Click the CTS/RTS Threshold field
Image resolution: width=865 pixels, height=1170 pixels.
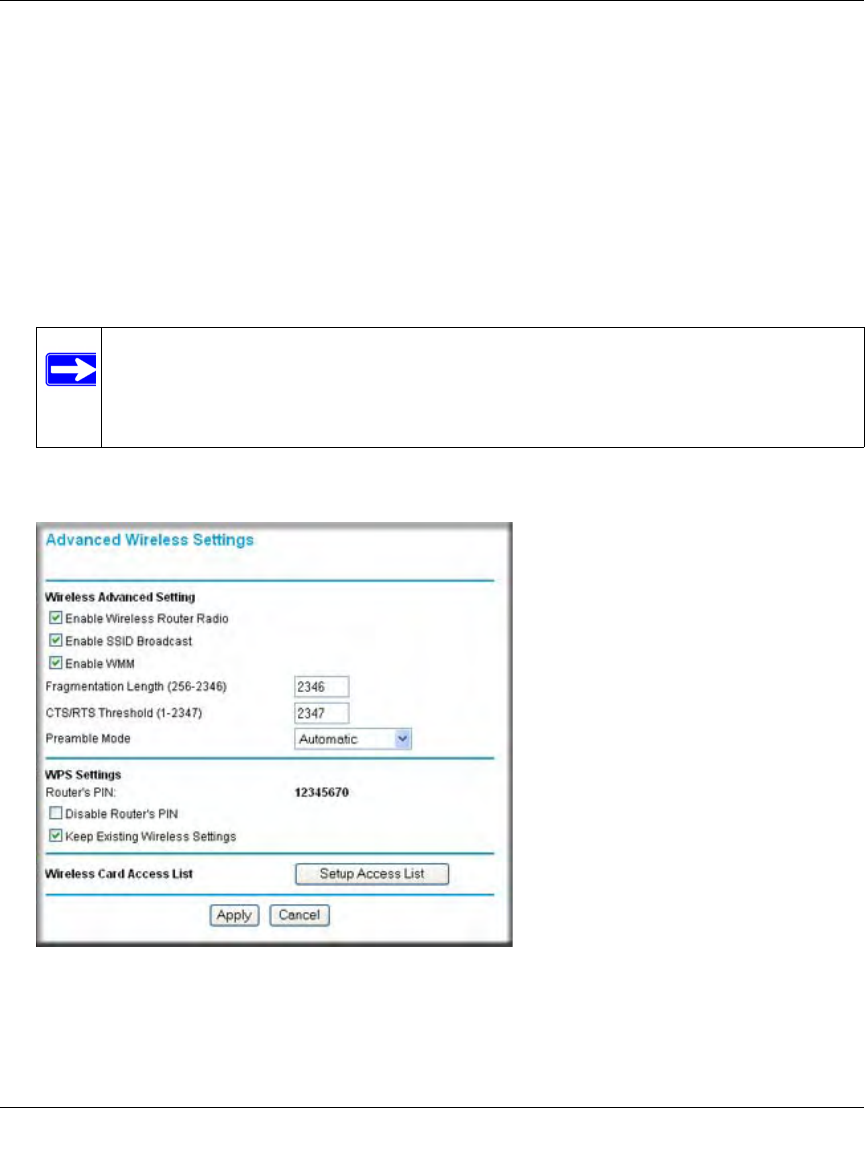pyautogui.click(x=322, y=713)
